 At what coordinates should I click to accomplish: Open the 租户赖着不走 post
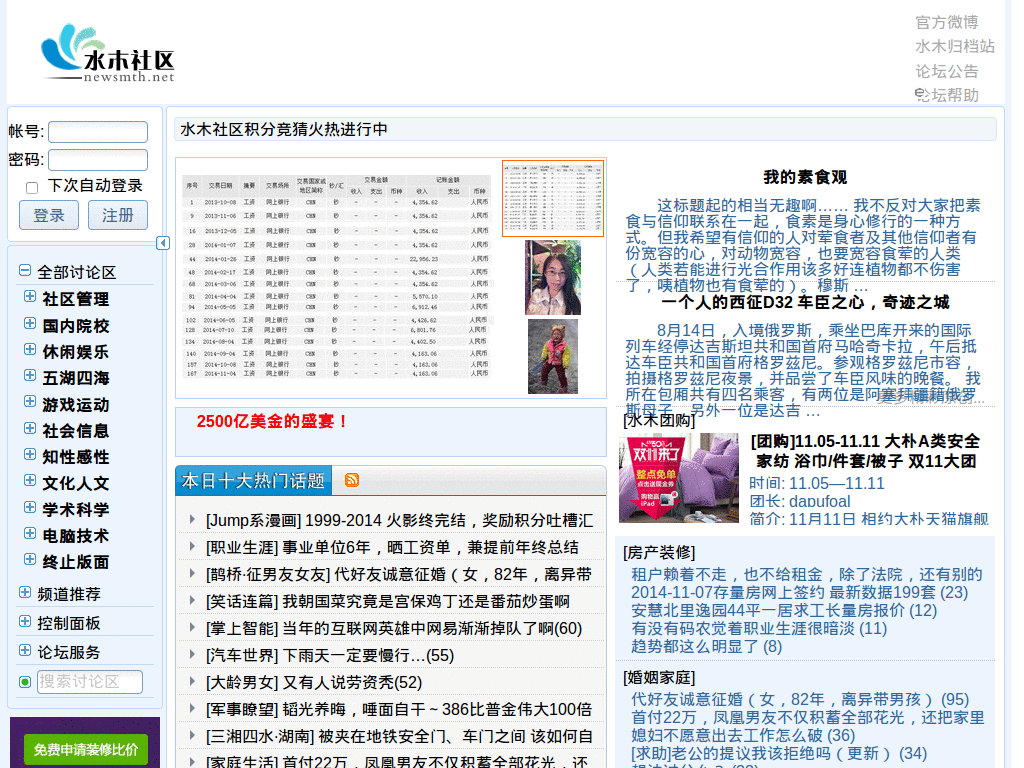point(807,575)
